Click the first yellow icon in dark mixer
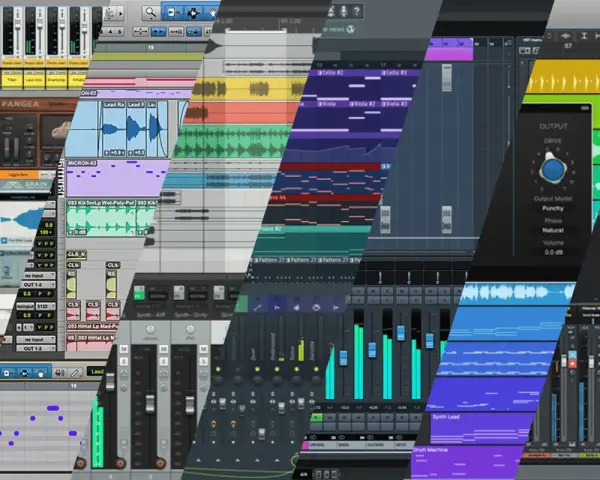Screen dimensions: 600x480 tap(214, 424)
